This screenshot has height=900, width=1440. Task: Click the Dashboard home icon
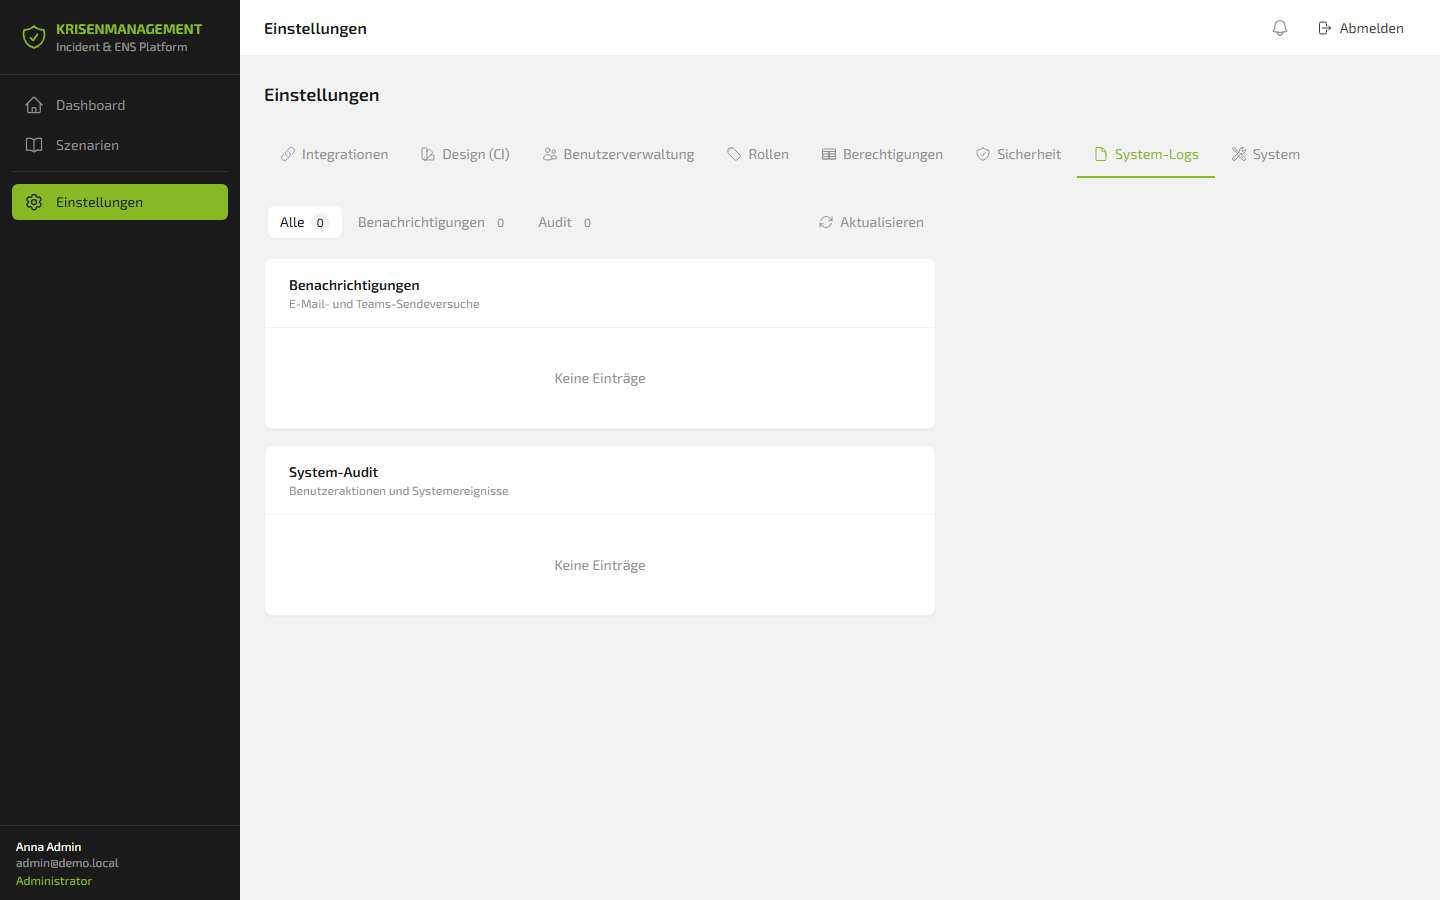click(x=34, y=105)
